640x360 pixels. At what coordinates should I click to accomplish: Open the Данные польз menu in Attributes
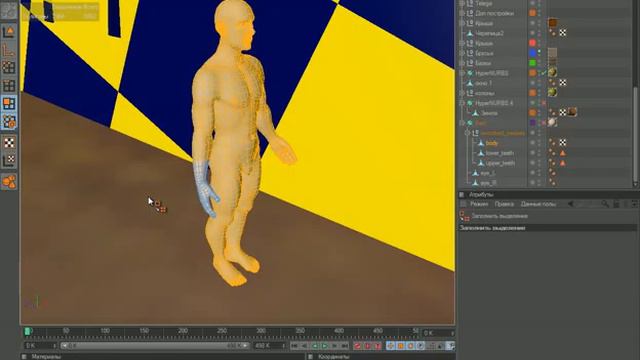pyautogui.click(x=538, y=204)
